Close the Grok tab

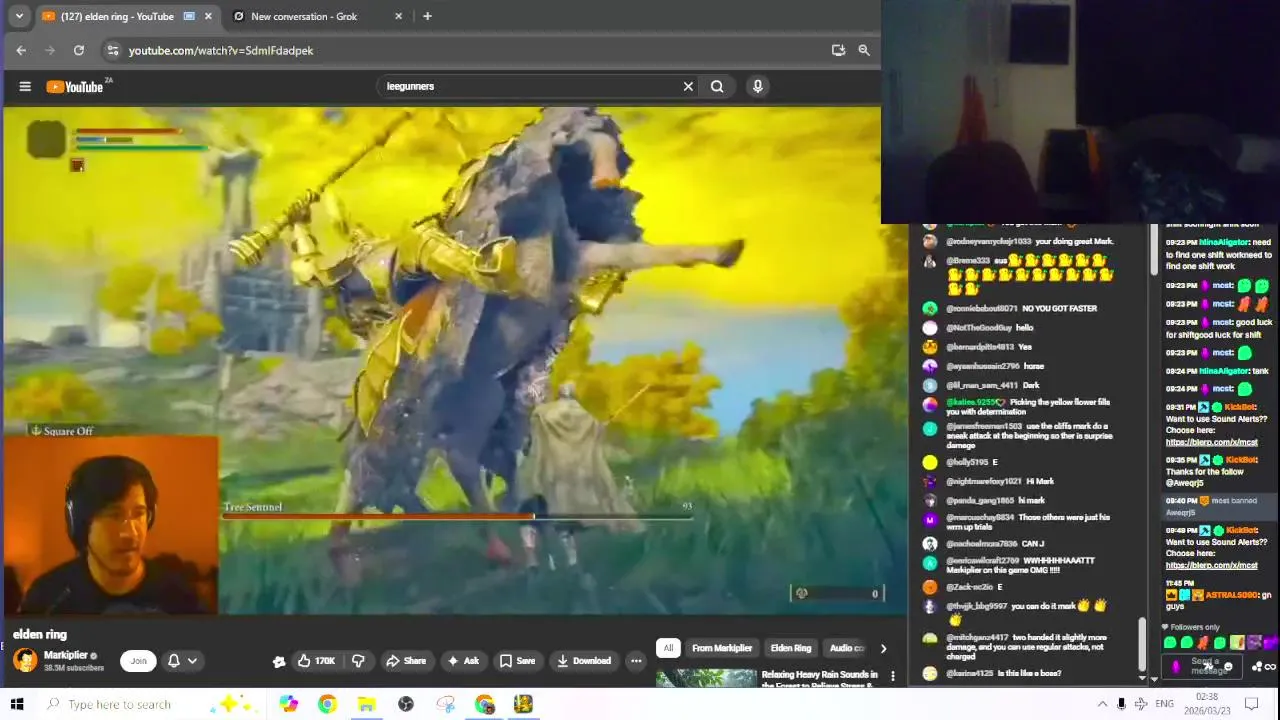(399, 16)
